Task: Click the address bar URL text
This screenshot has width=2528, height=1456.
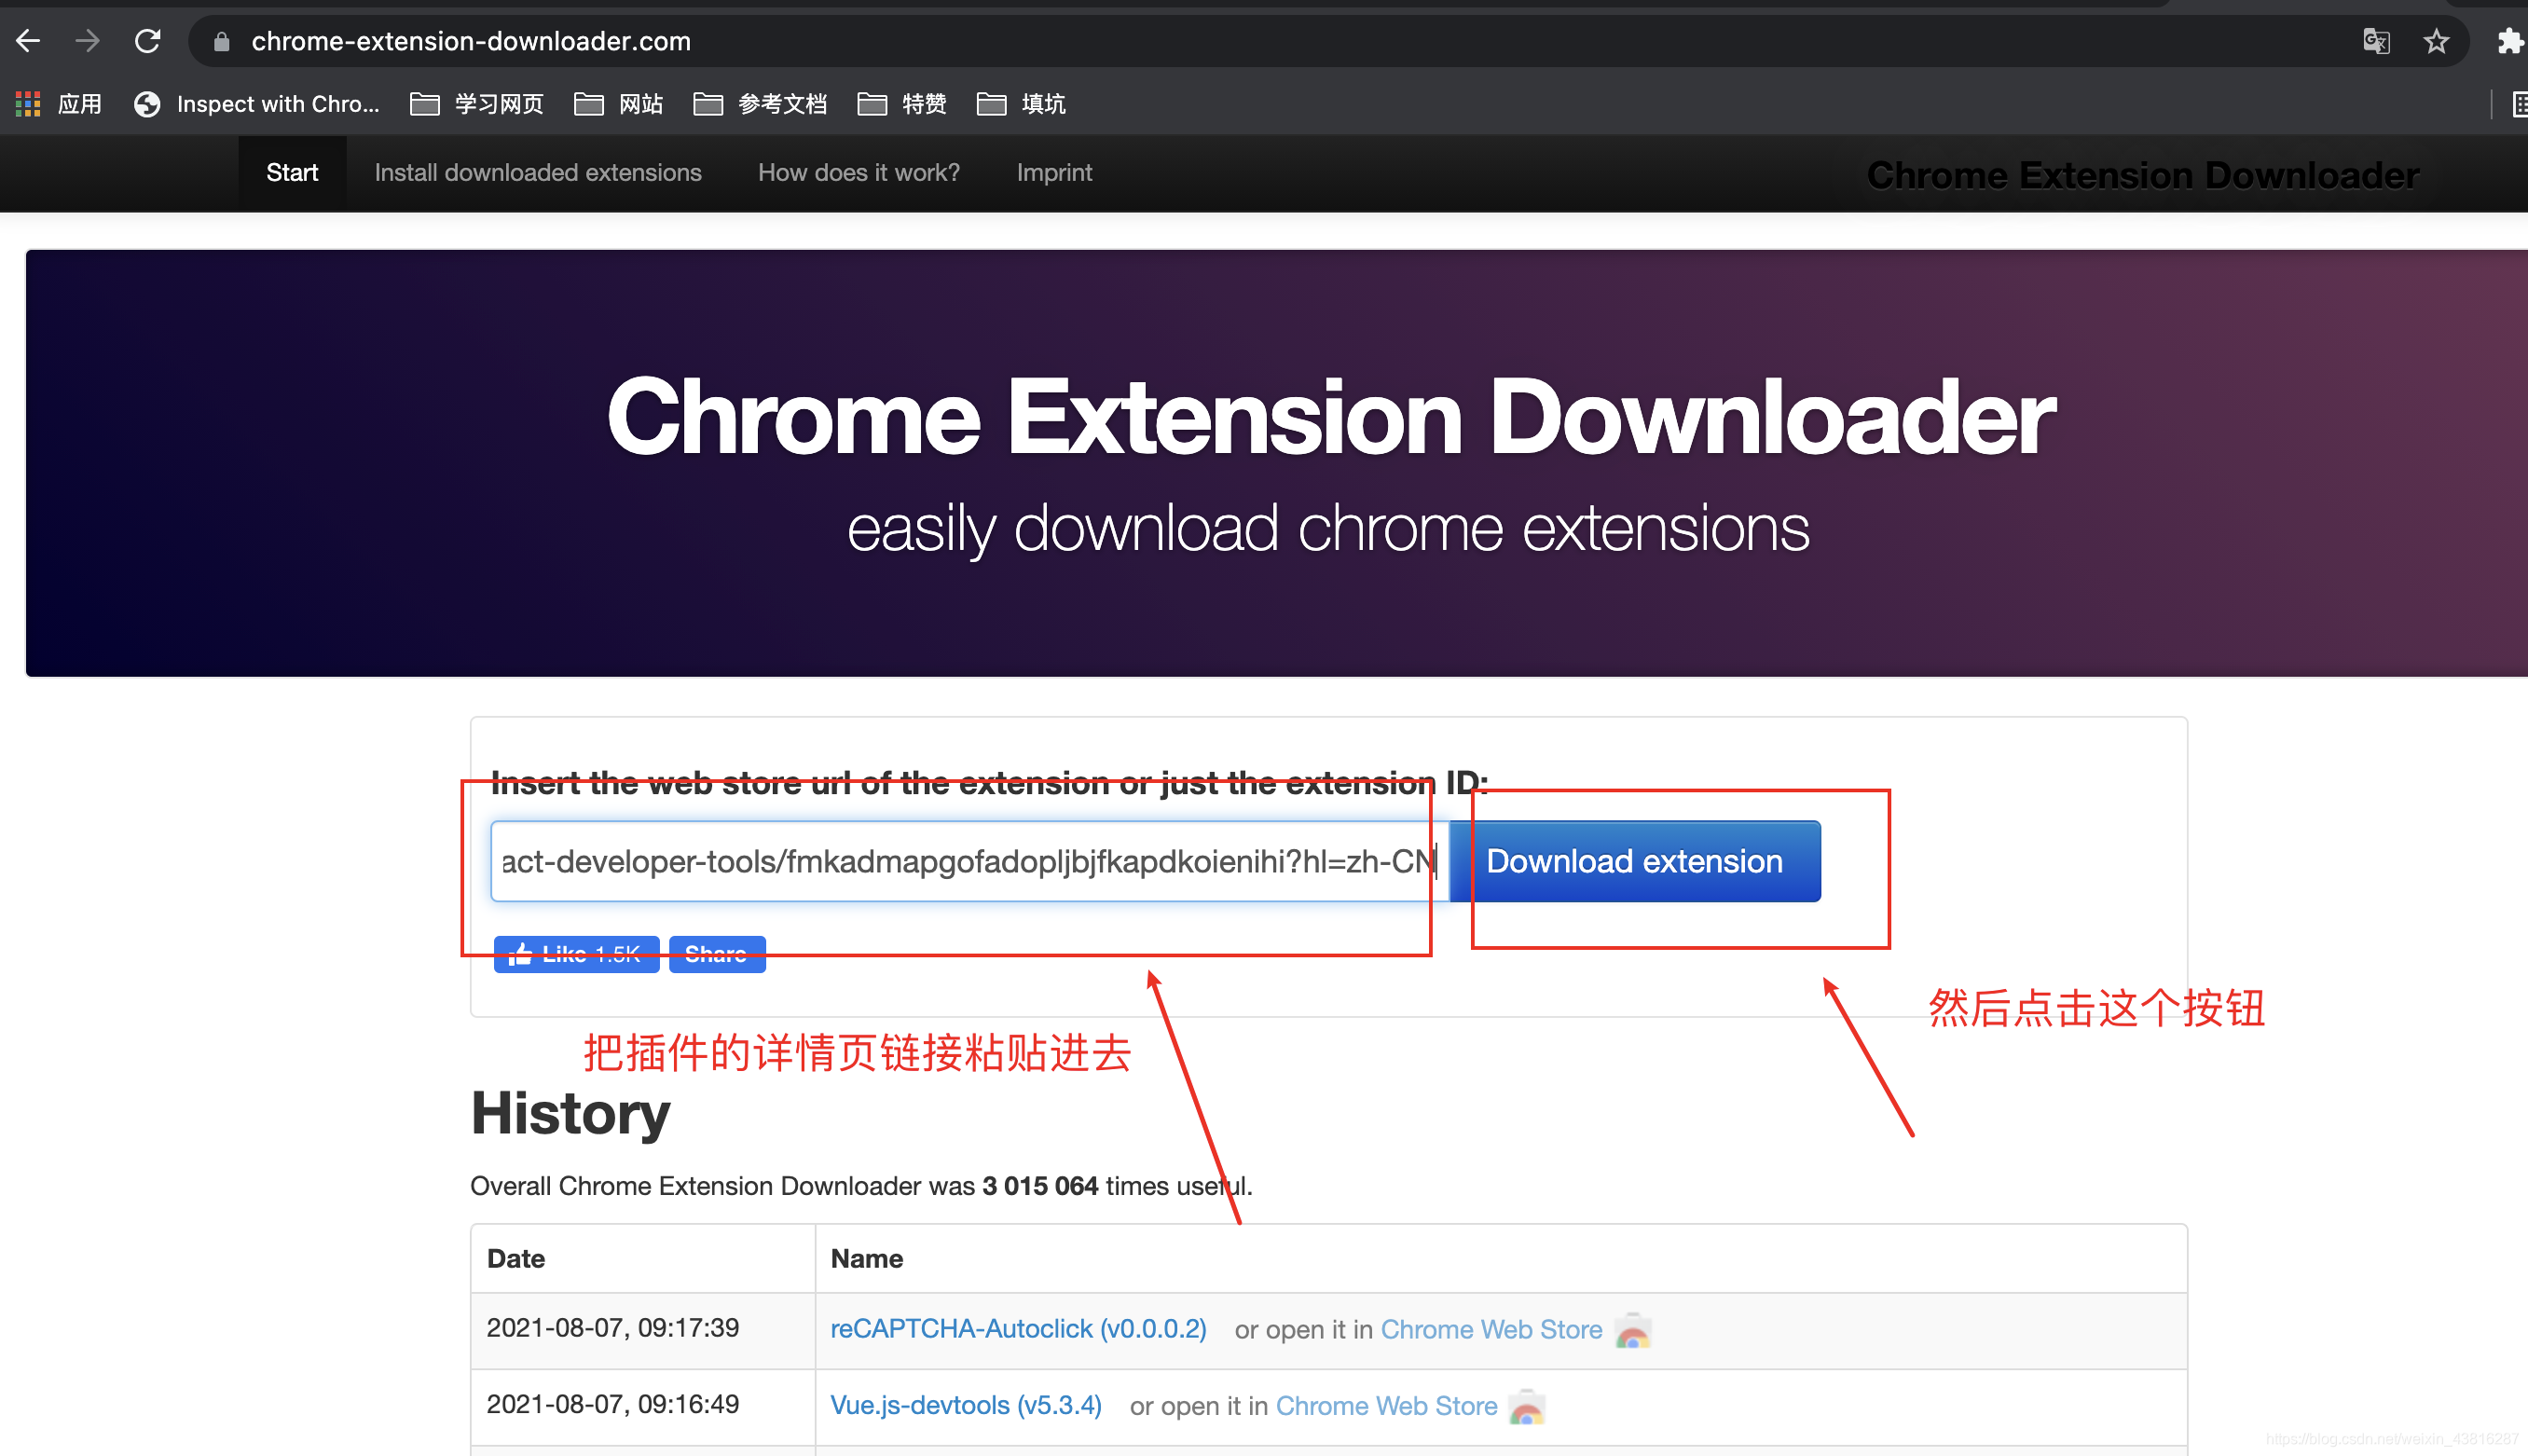Action: click(x=471, y=41)
